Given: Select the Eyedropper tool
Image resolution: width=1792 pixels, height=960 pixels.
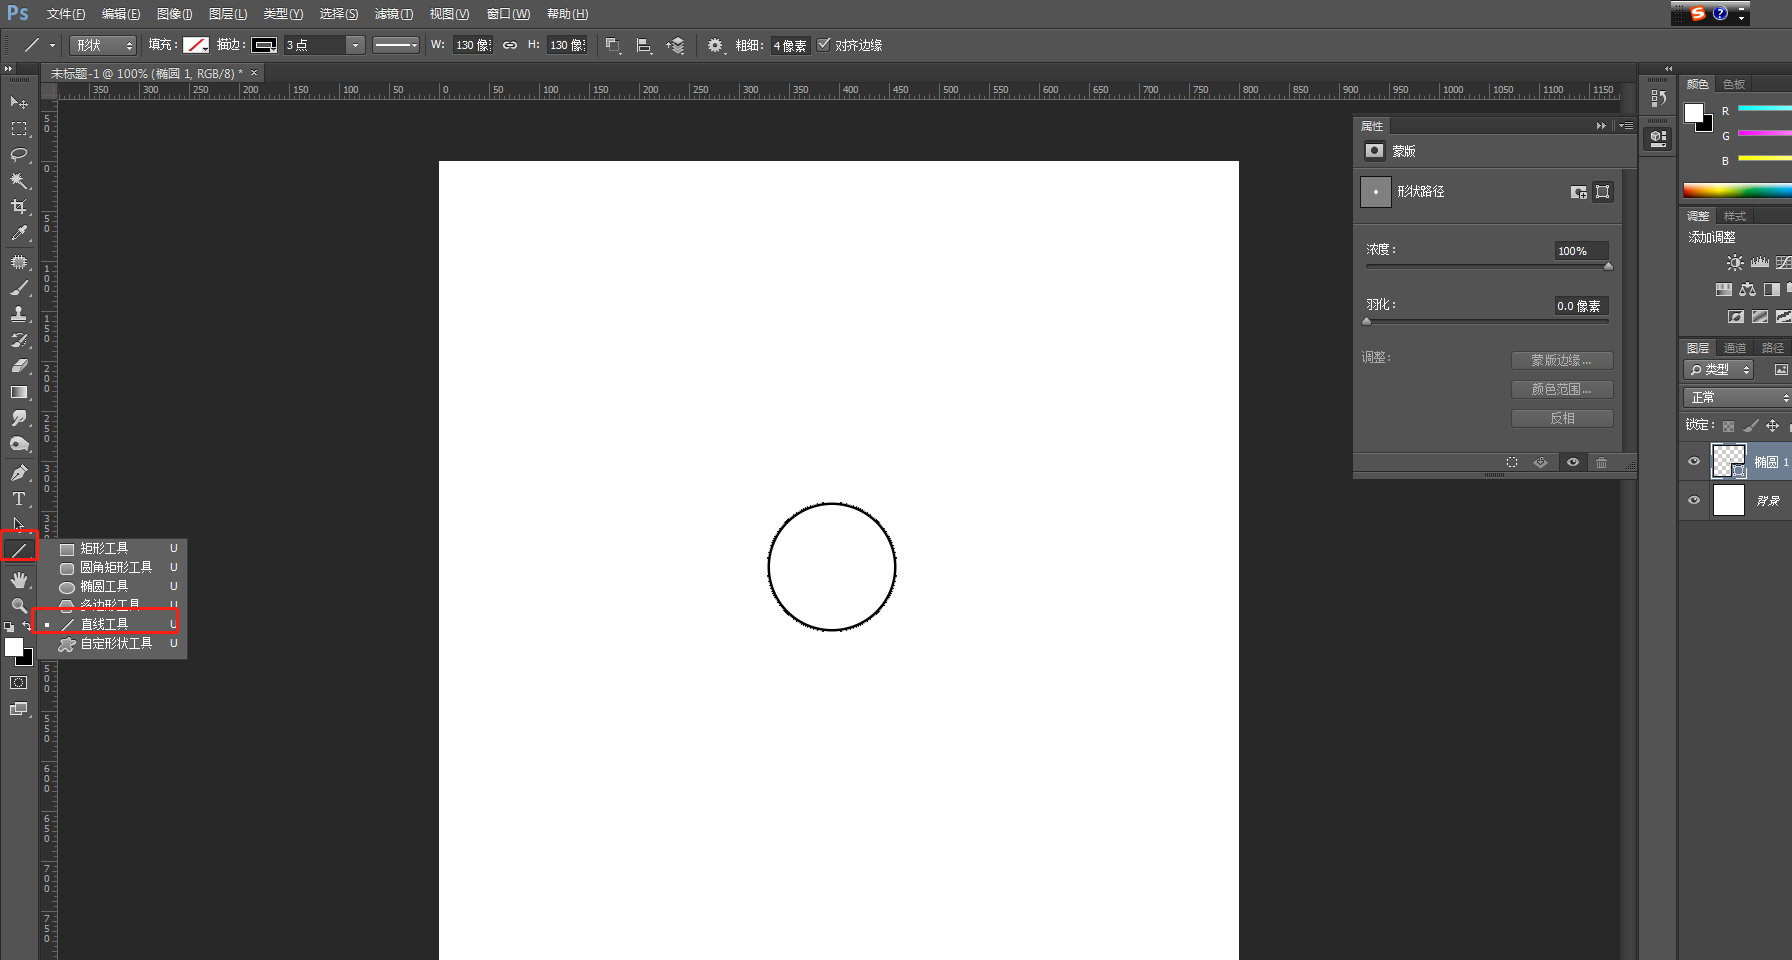Looking at the screenshot, I should tap(18, 233).
